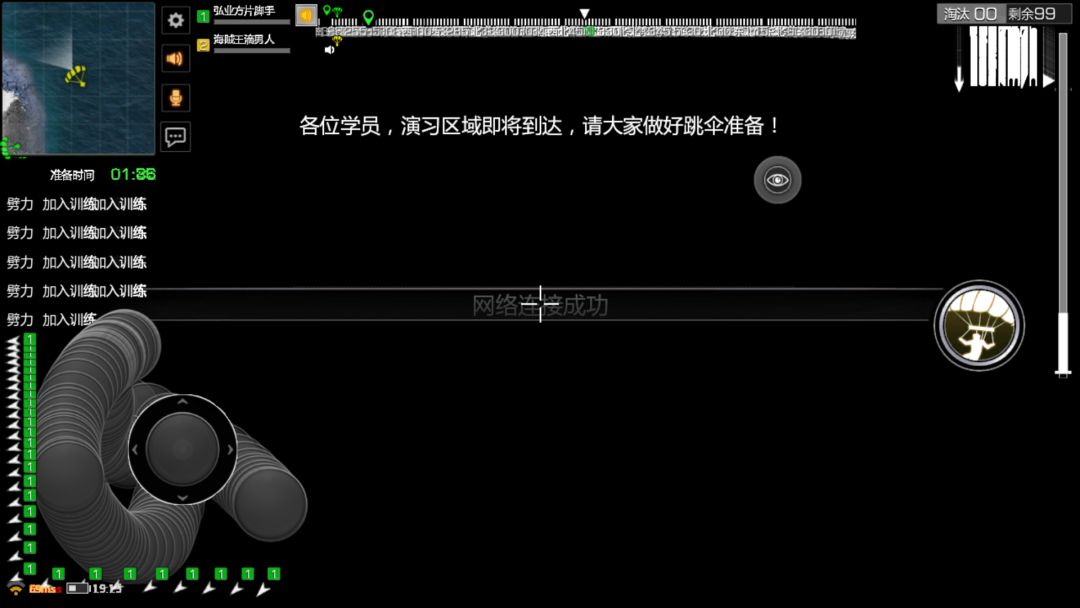Image resolution: width=1080 pixels, height=608 pixels.
Task: Click the small white speaker icon under compass
Action: coord(329,50)
